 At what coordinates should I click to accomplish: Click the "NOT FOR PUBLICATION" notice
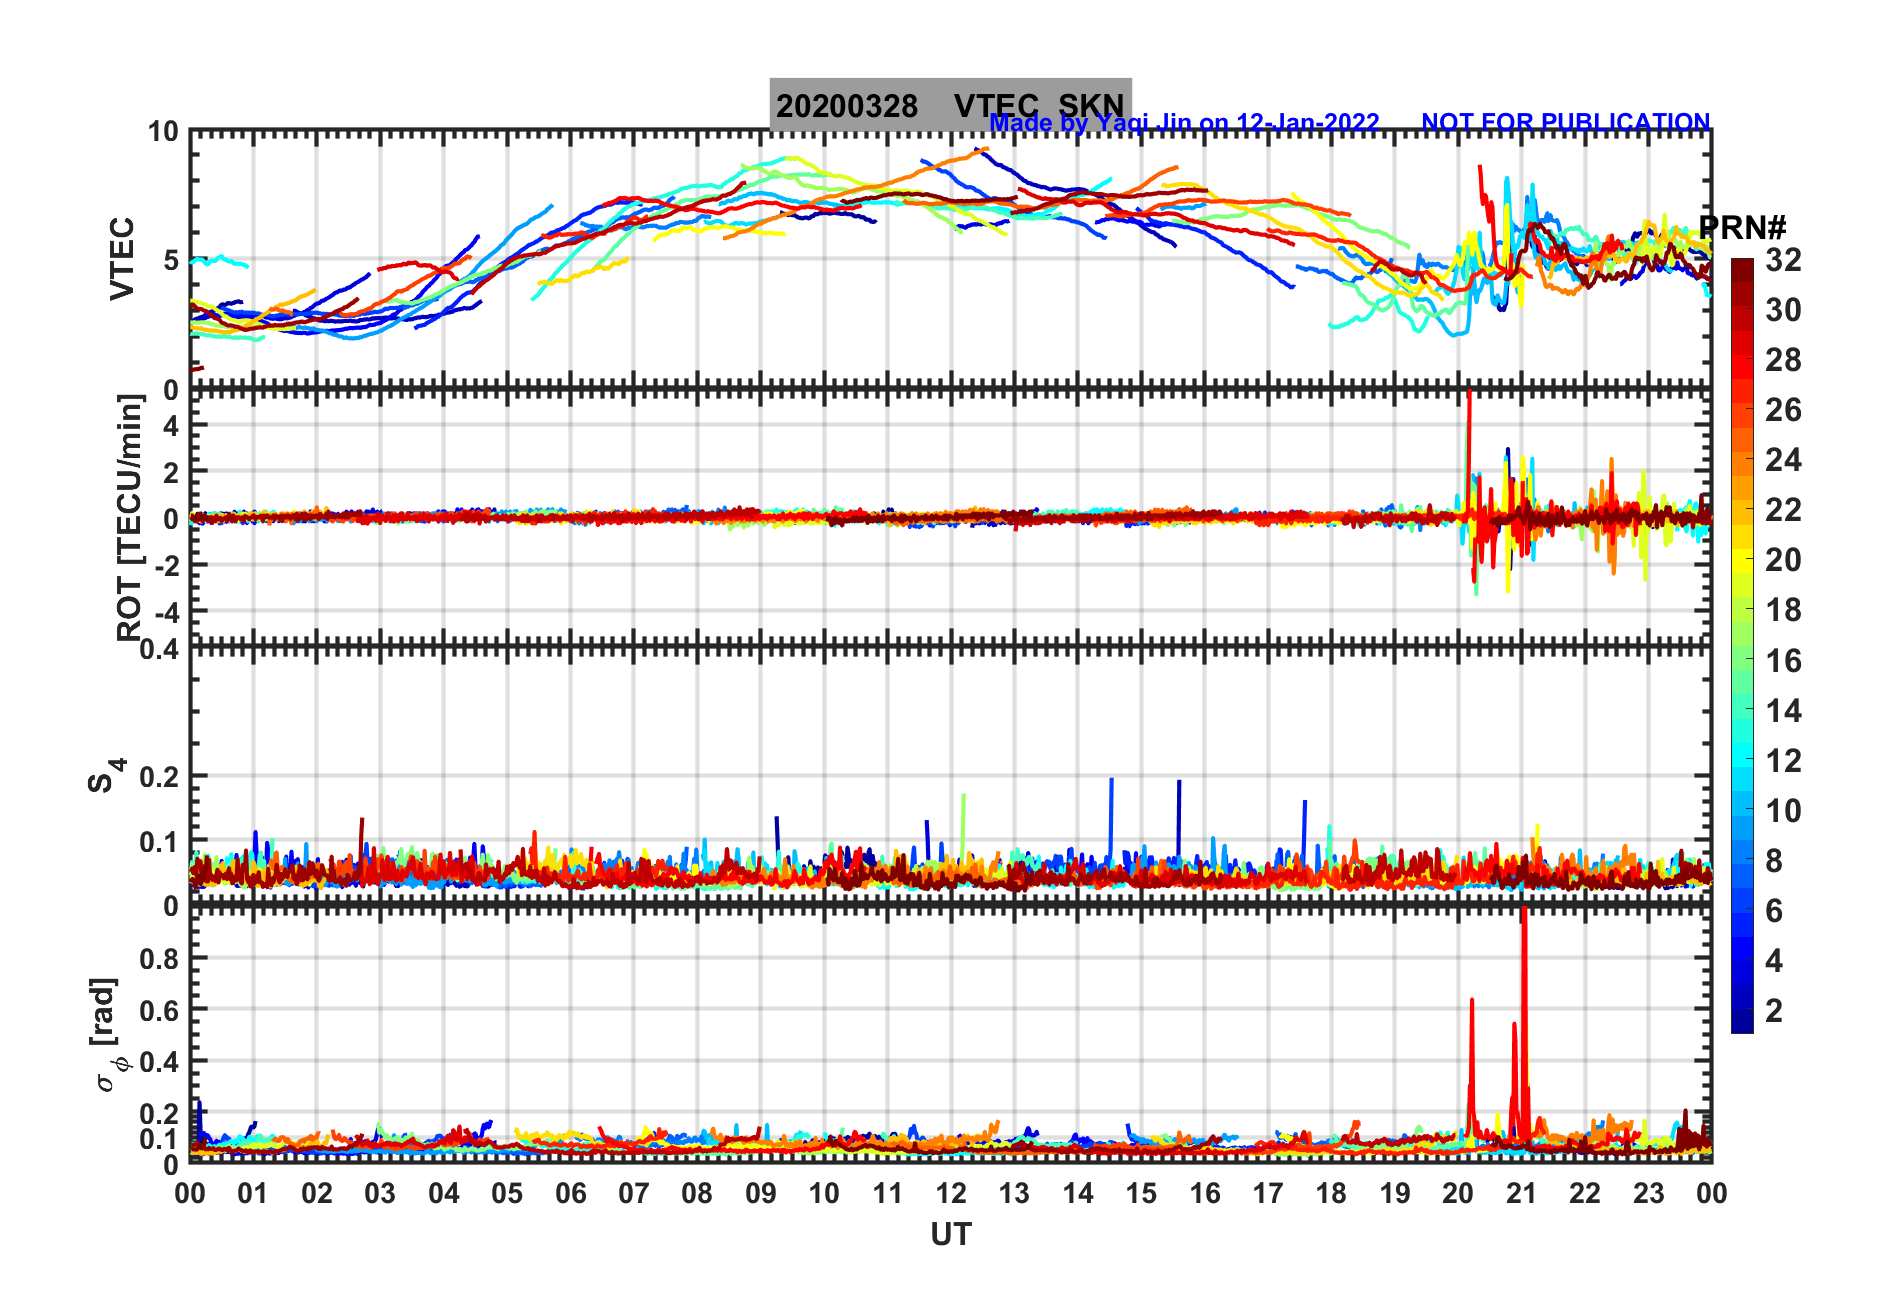click(x=1566, y=122)
